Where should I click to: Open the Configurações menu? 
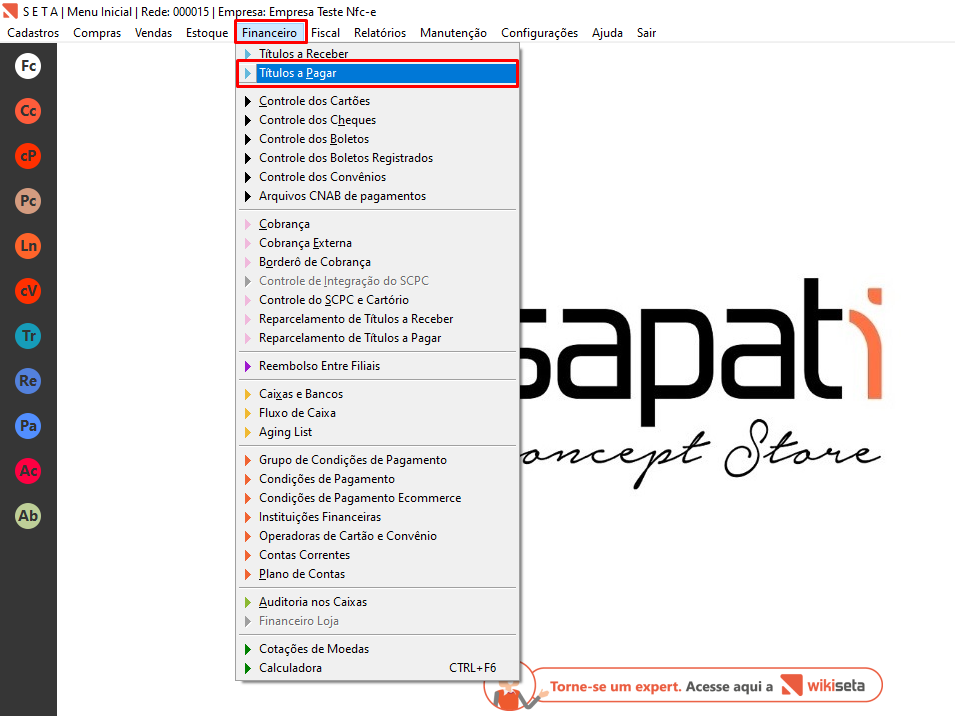(539, 33)
